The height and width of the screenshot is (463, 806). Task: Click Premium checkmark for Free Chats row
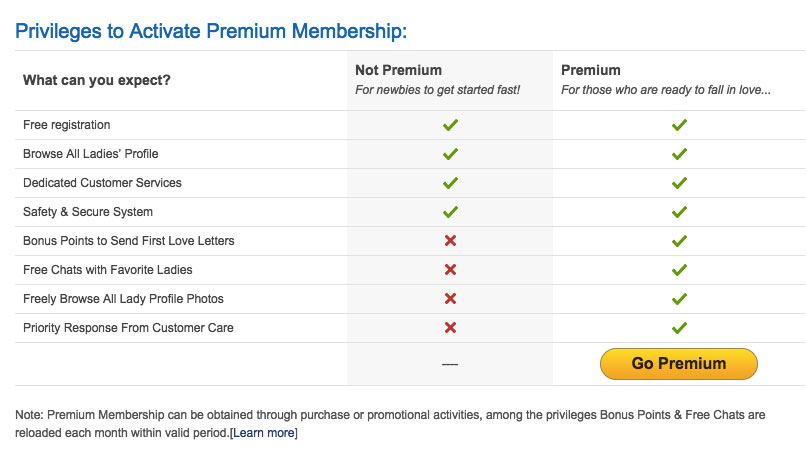click(679, 270)
